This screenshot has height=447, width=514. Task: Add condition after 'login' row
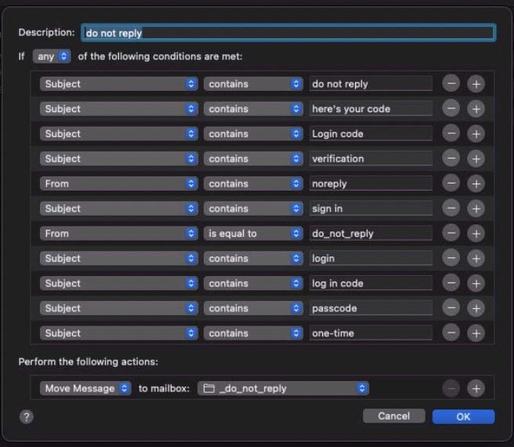pos(476,258)
